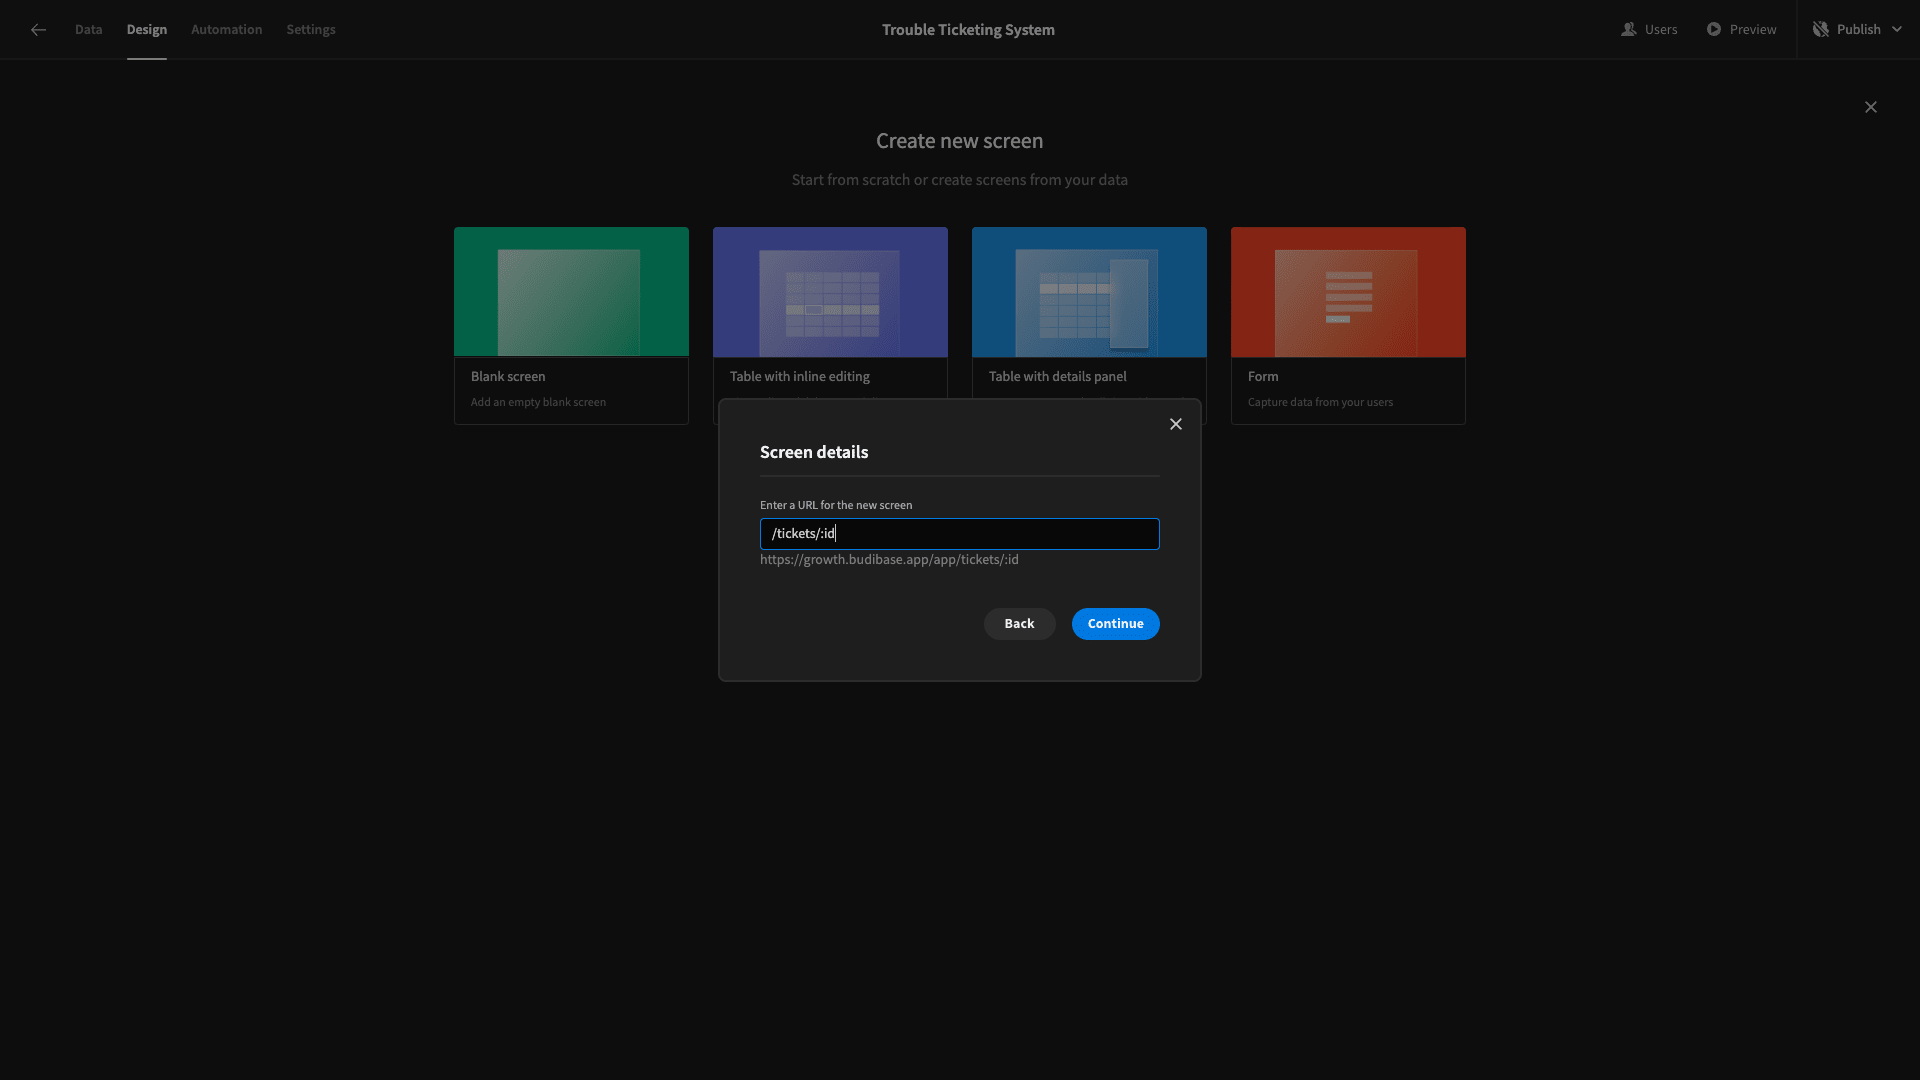
Task: Go back using the arrow icon
Action: pyautogui.click(x=38, y=30)
